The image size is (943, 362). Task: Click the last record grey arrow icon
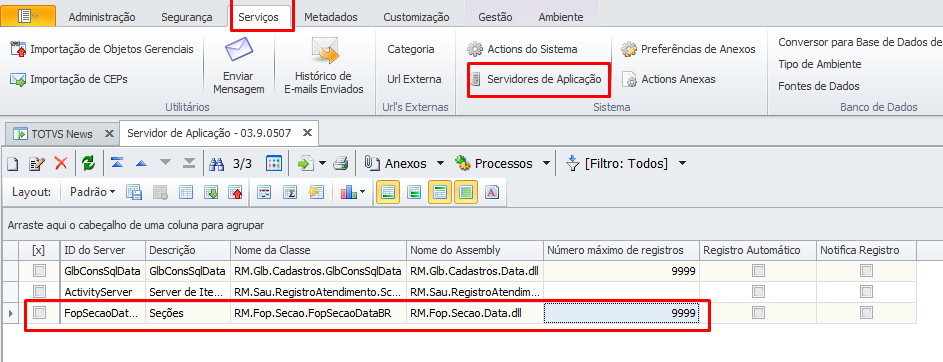click(x=189, y=163)
